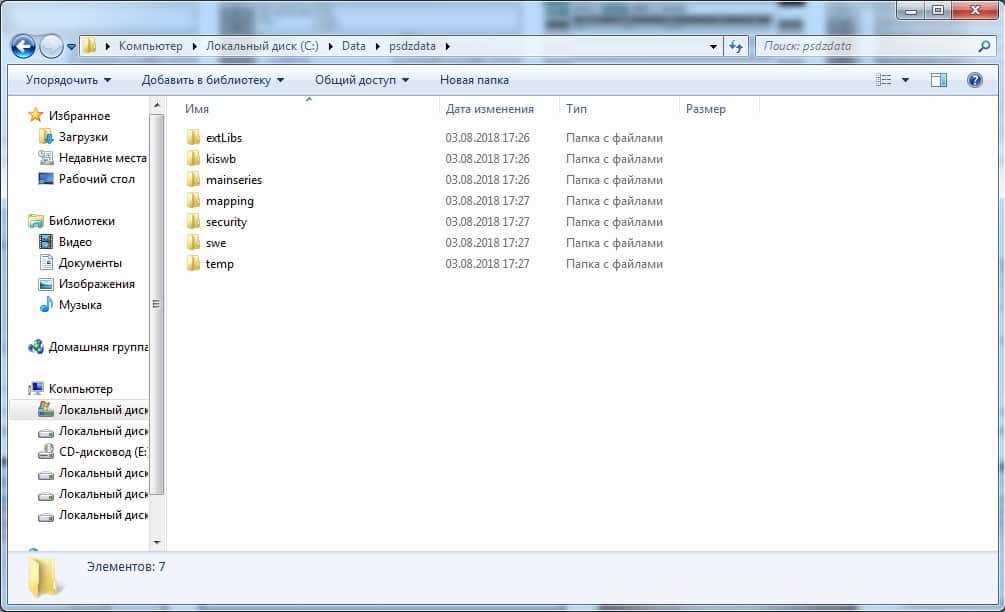Expand the arrow after Data breadcrumb
Viewport: 1005px width, 612px height.
(x=378, y=46)
